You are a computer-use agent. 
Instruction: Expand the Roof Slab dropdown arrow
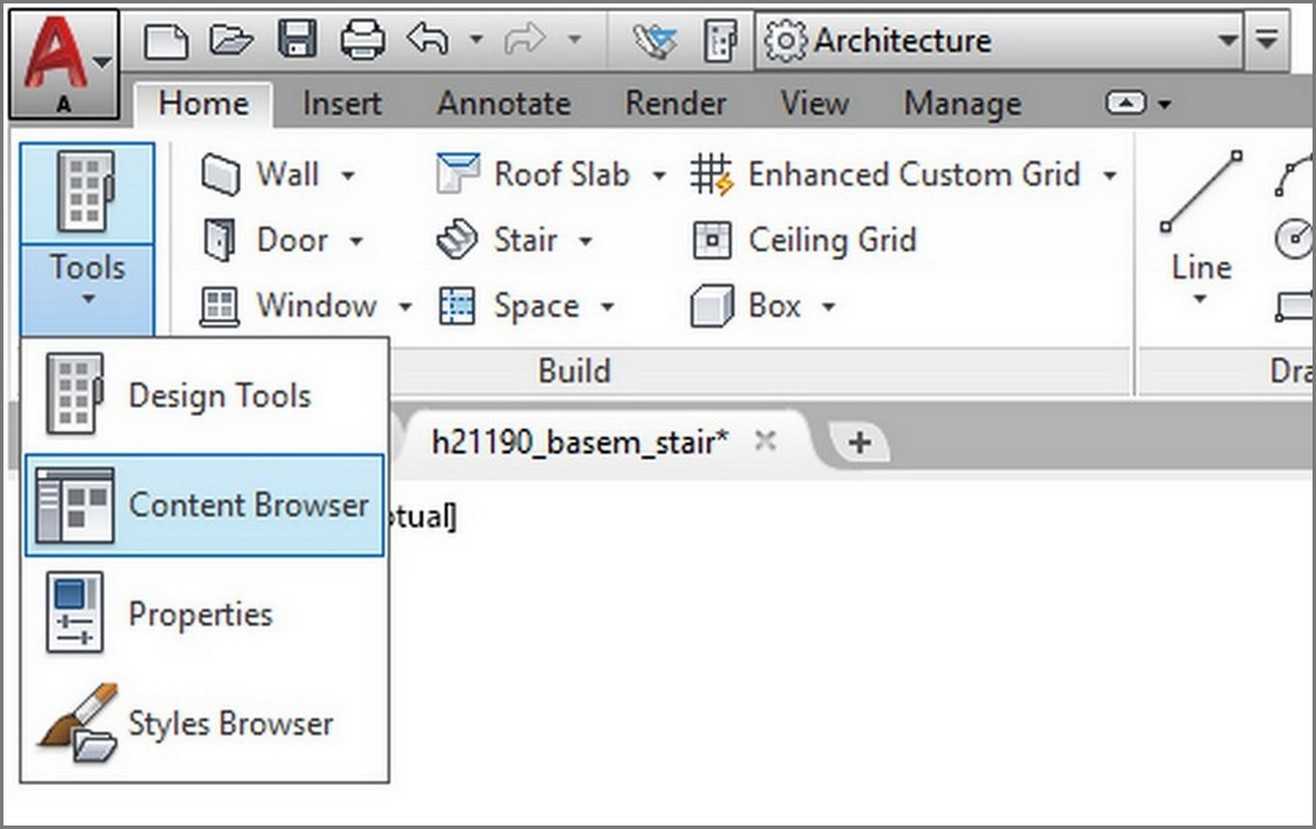pos(659,176)
